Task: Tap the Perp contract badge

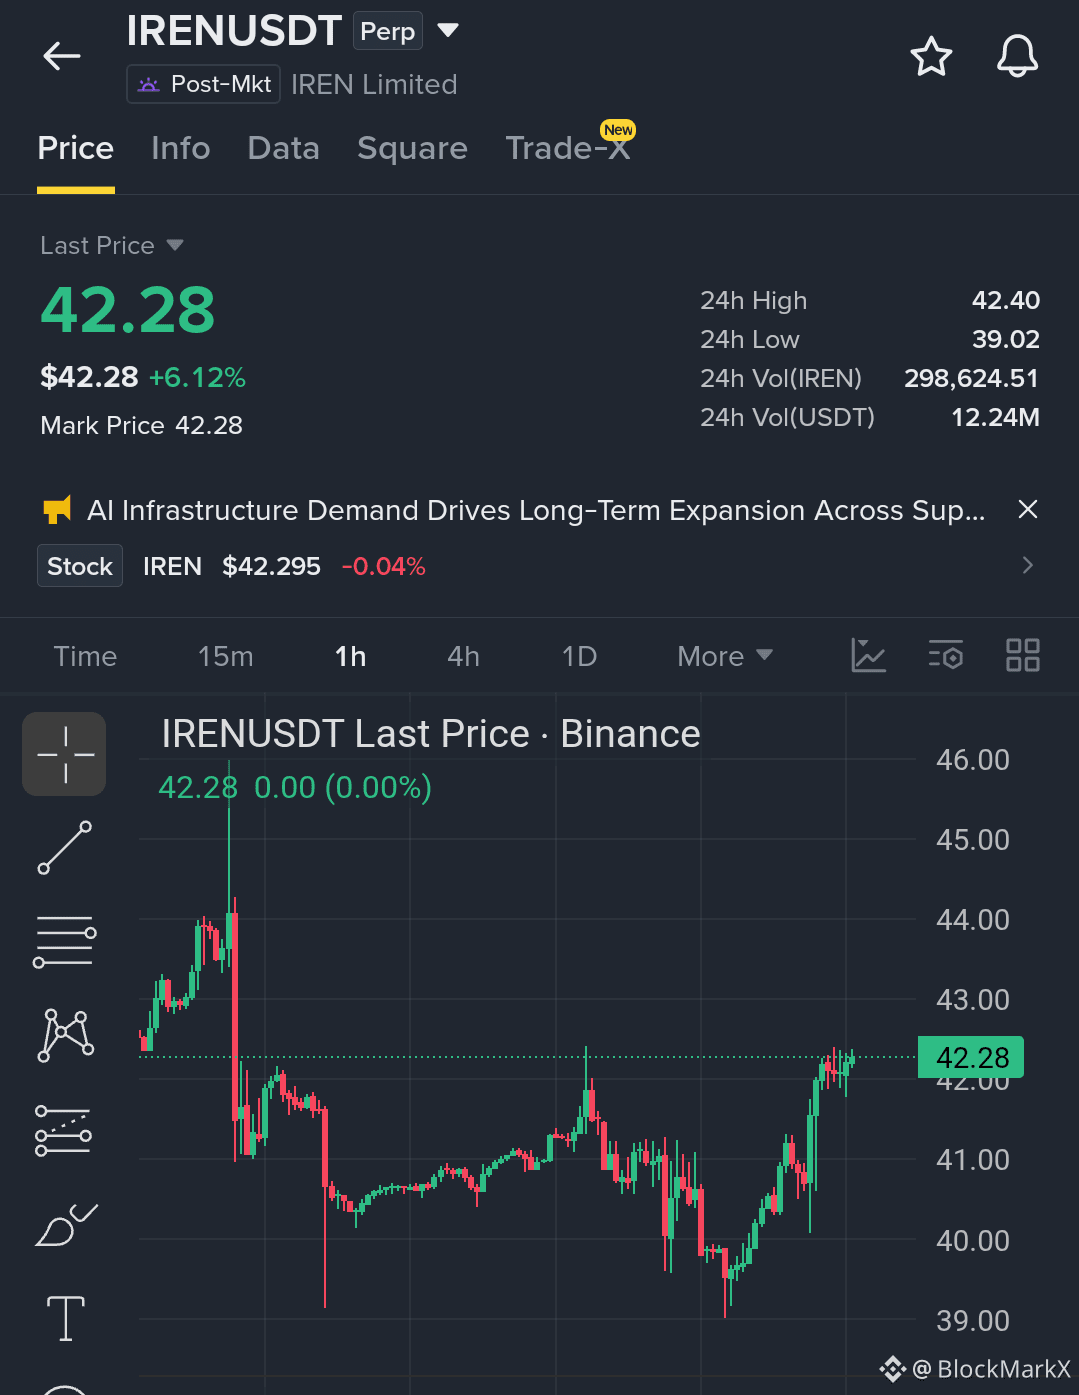Action: point(388,31)
